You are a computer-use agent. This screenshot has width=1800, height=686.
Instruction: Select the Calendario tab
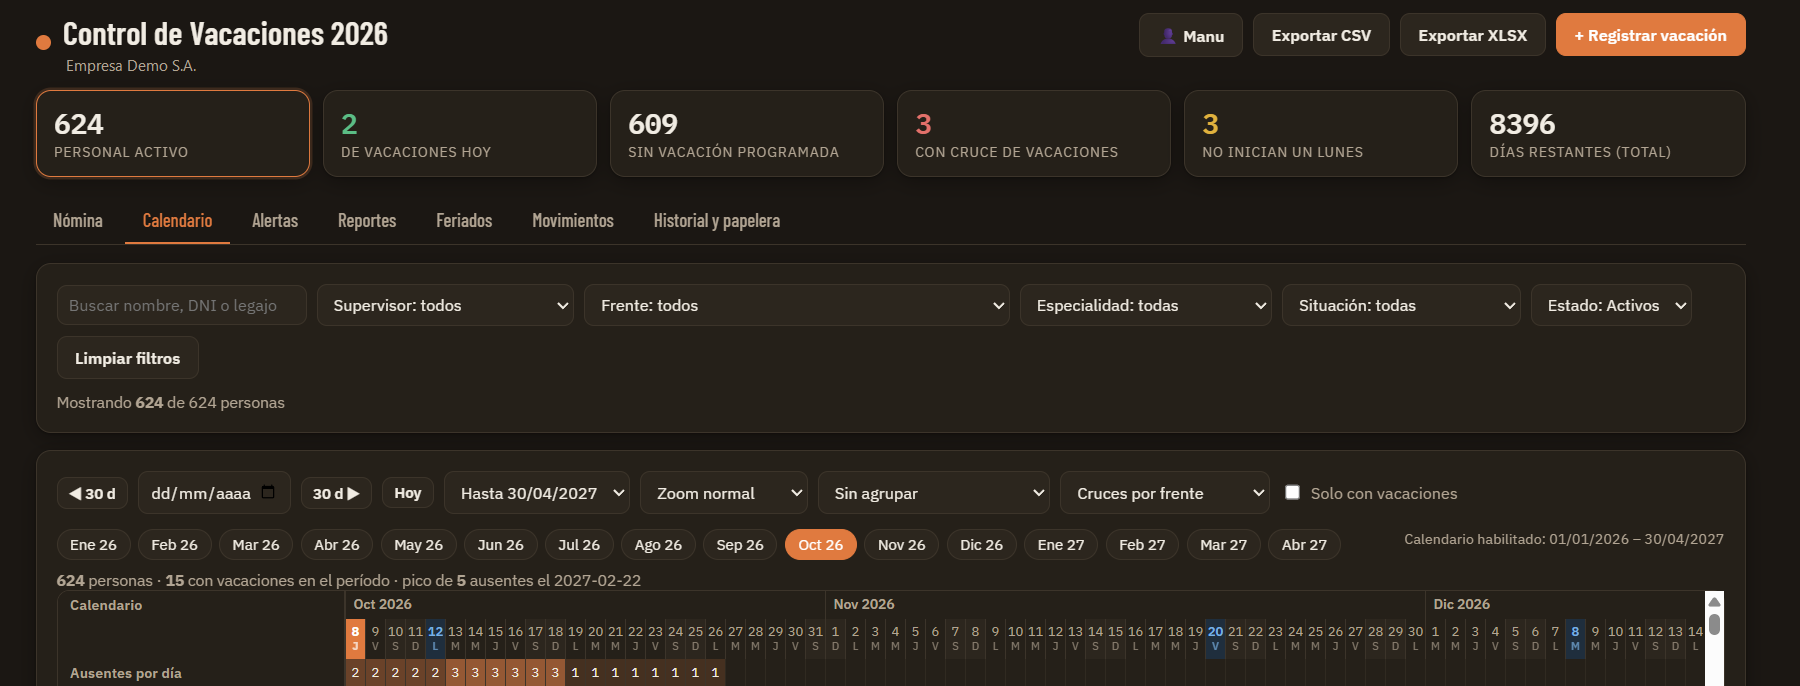pos(177,221)
